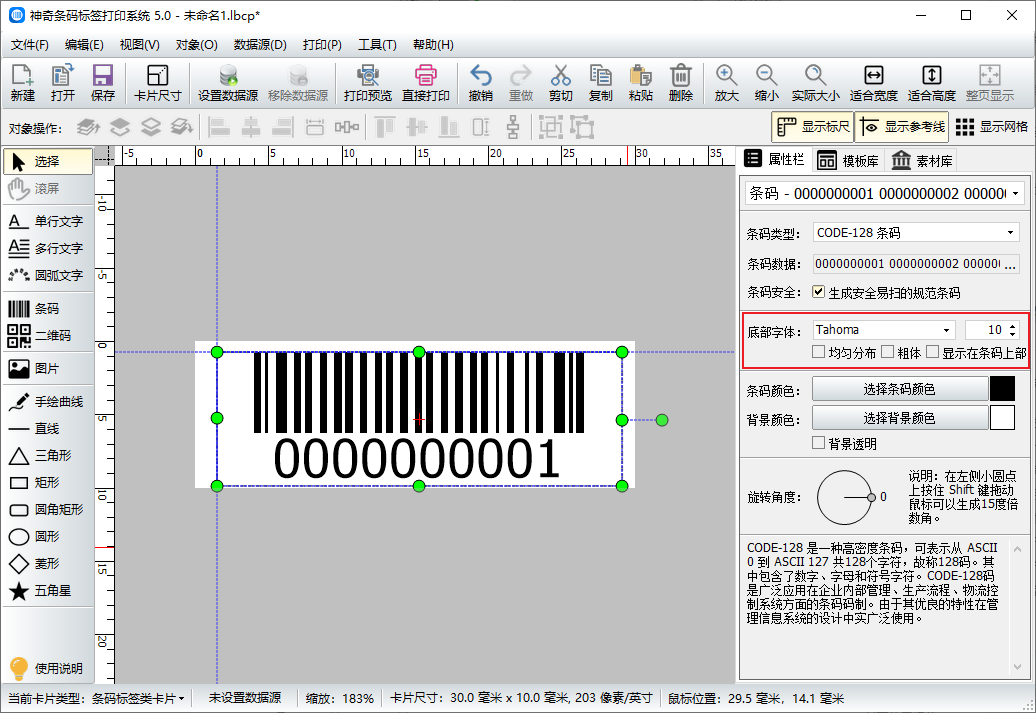The image size is (1036, 713).
Task: Select the 图片 image tool
Action: coord(48,369)
